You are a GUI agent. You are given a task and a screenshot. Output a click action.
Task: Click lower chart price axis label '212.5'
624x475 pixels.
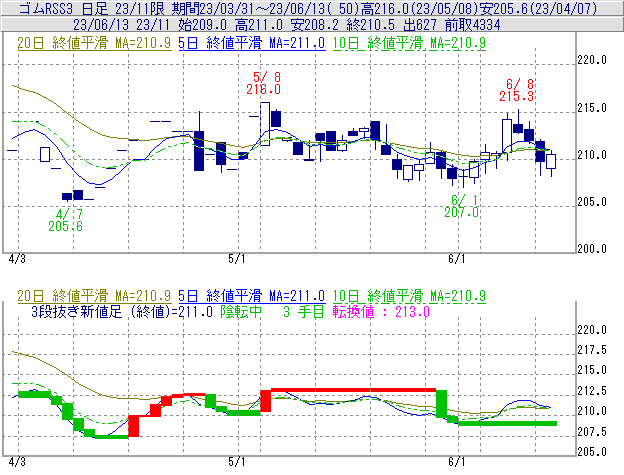(592, 391)
